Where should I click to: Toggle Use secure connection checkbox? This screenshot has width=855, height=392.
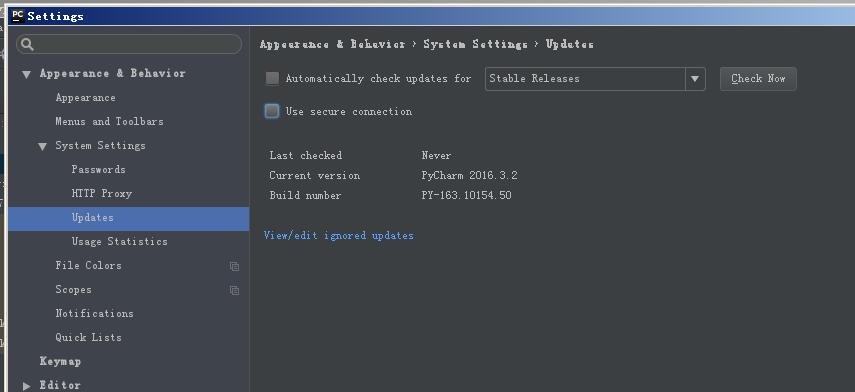click(x=272, y=111)
